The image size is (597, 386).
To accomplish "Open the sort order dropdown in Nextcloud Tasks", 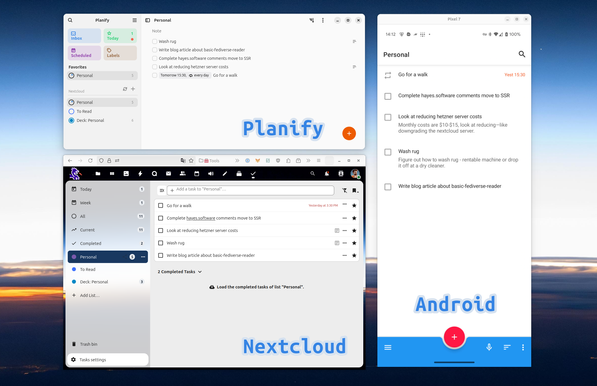I will click(355, 190).
